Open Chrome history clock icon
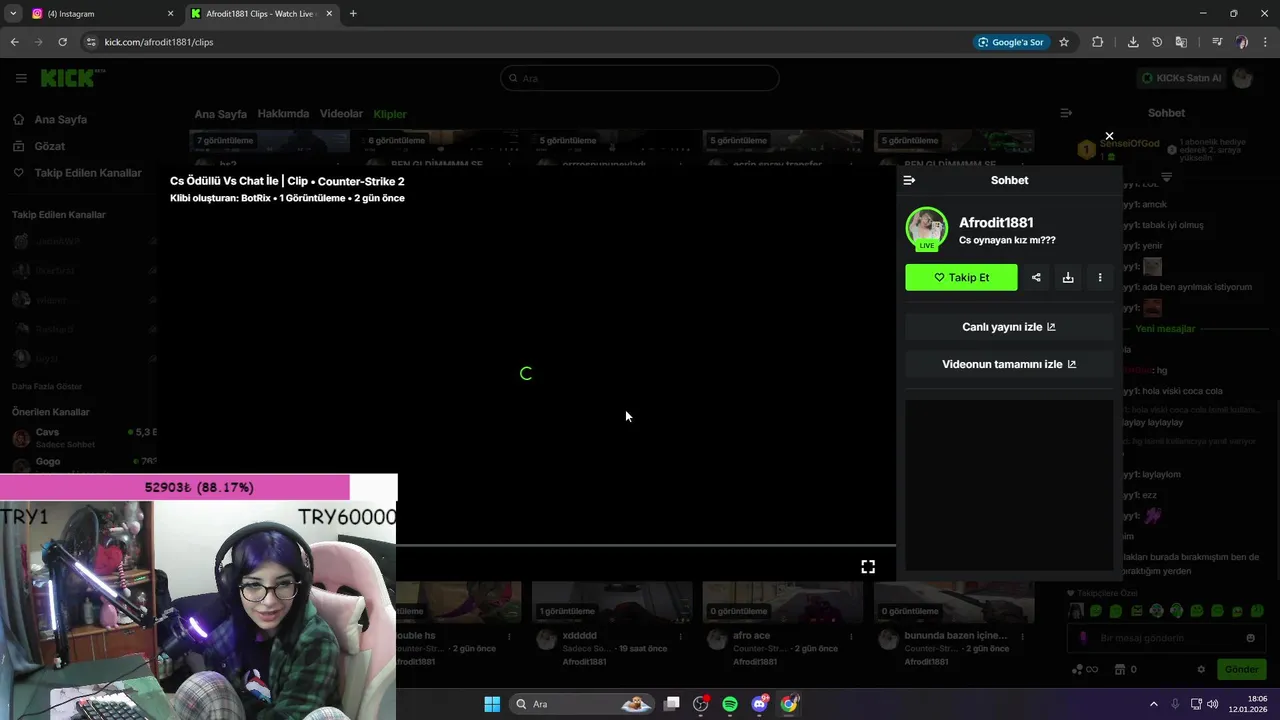The width and height of the screenshot is (1280, 720). click(1157, 42)
